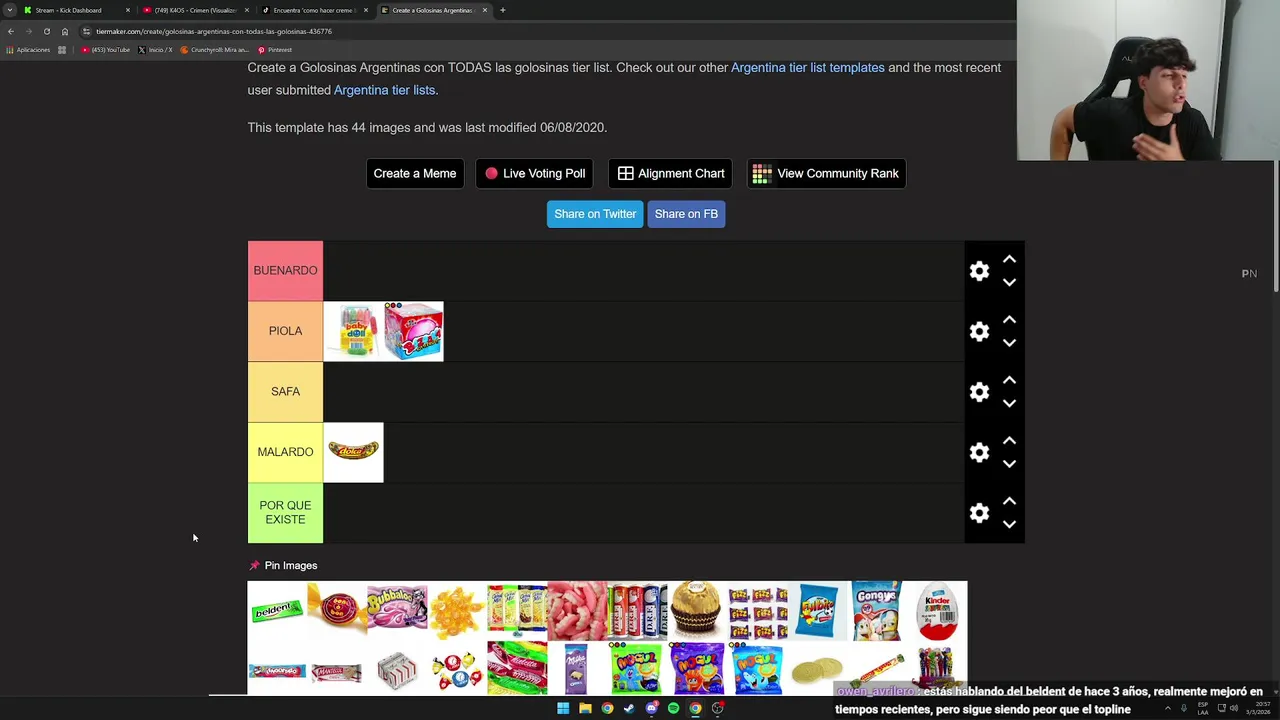The width and height of the screenshot is (1280, 720).
Task: Open the Alignment Chart
Action: (x=670, y=173)
